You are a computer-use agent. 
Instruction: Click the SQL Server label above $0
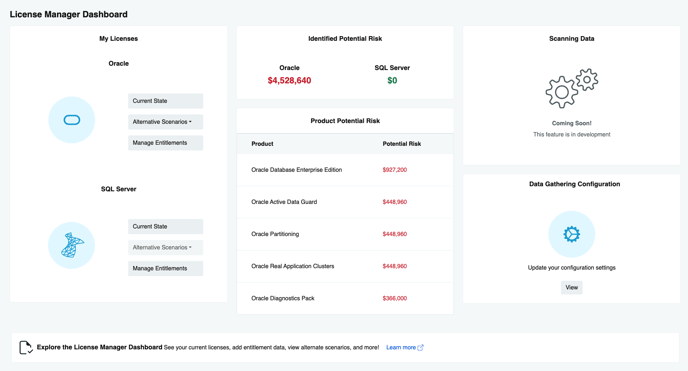(392, 68)
